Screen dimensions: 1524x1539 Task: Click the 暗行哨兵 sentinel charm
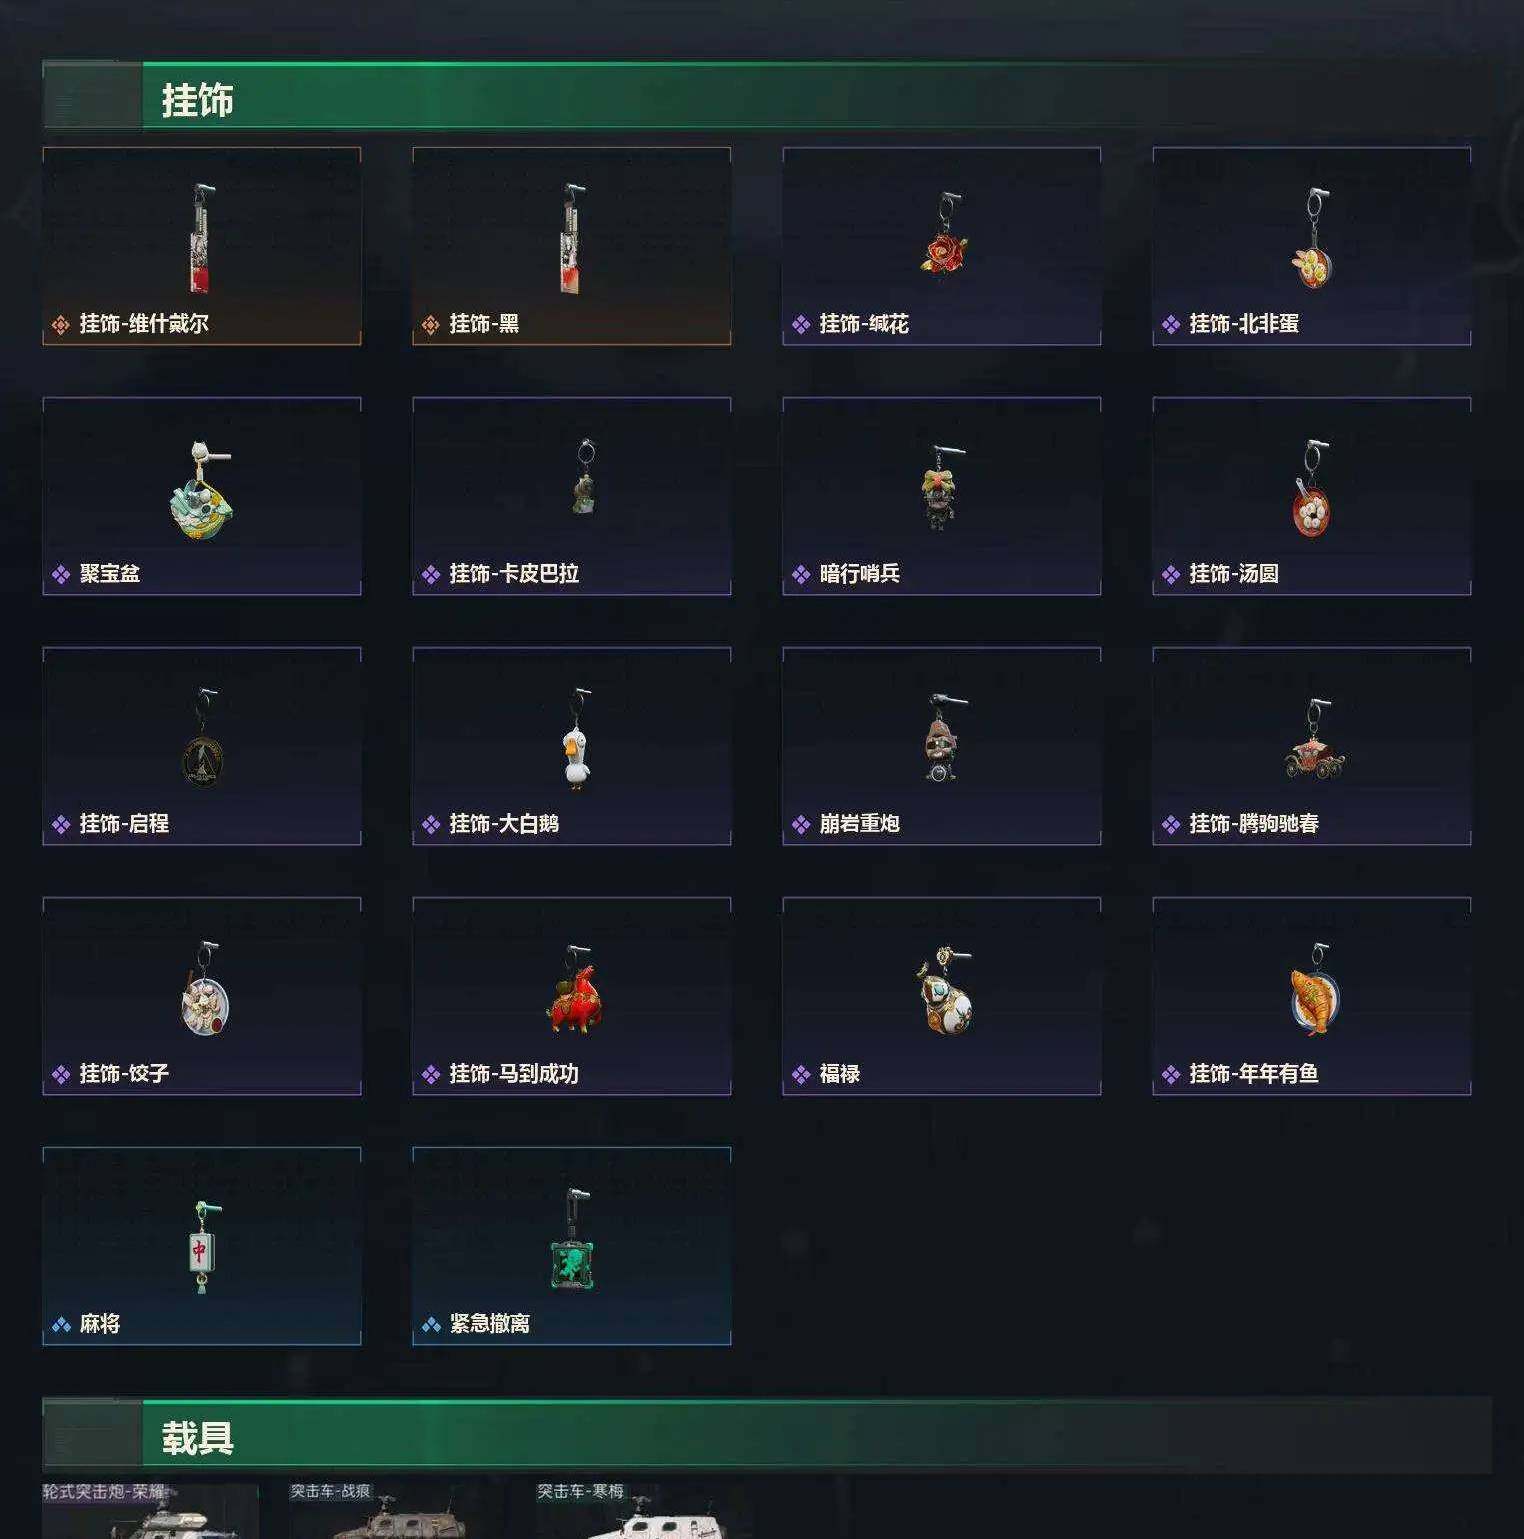click(940, 487)
